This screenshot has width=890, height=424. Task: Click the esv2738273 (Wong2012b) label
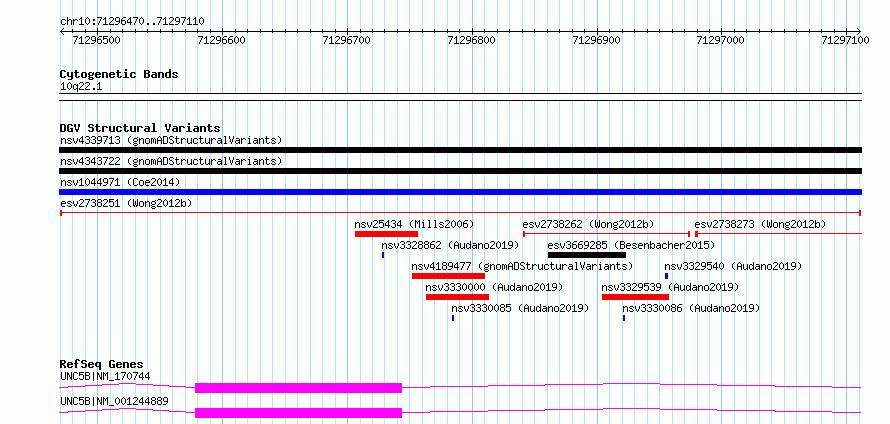click(760, 224)
